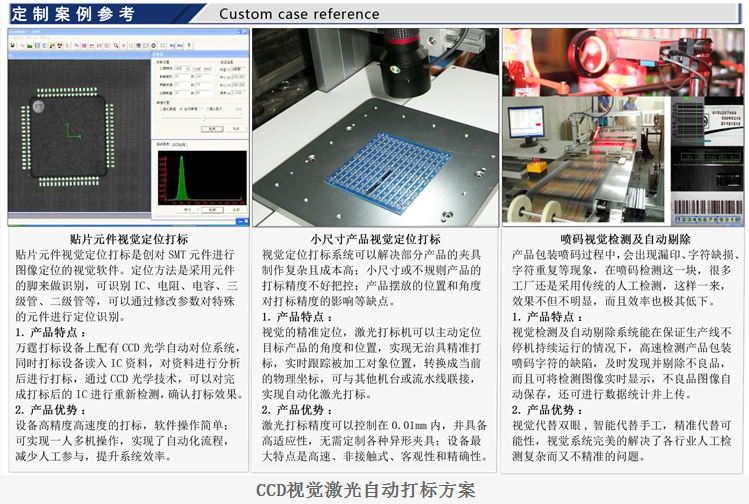The height and width of the screenshot is (504, 749).
Task: Click the barcode image in the right photo collage
Action: click(x=707, y=211)
